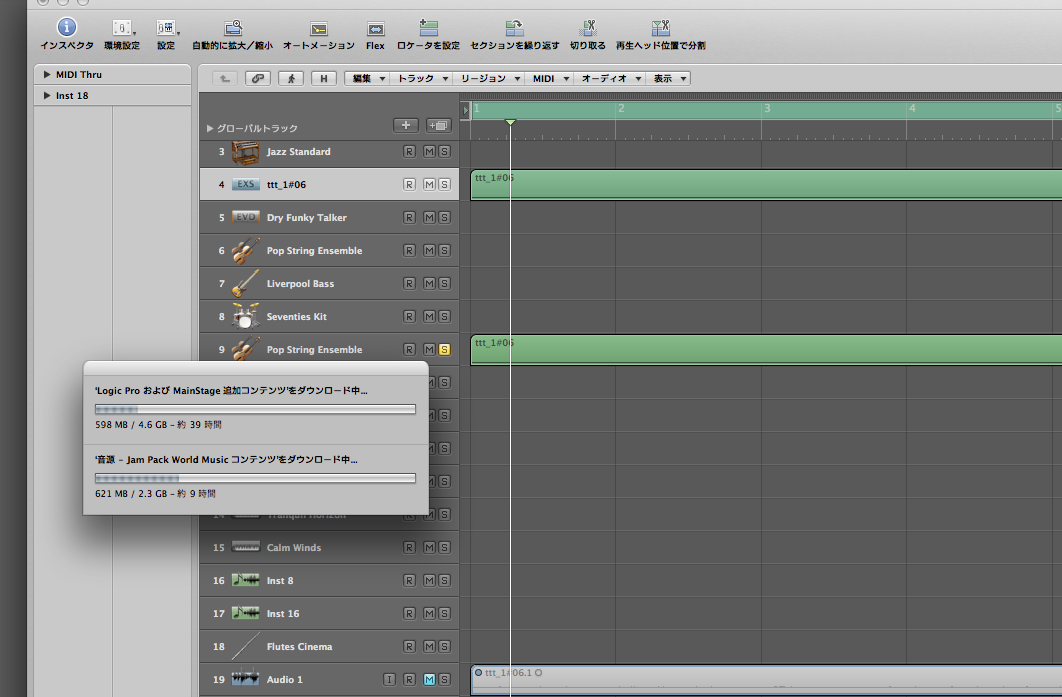Click the オートメーション (Automation) icon
The height and width of the screenshot is (697, 1062).
pyautogui.click(x=318, y=30)
